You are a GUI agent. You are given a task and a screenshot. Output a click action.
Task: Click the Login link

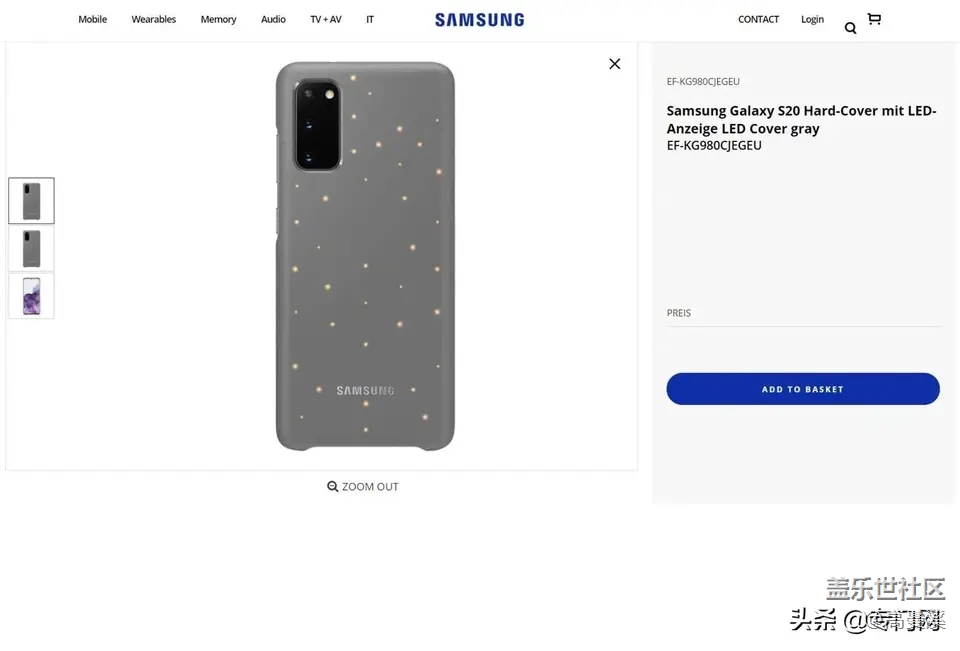coord(812,19)
